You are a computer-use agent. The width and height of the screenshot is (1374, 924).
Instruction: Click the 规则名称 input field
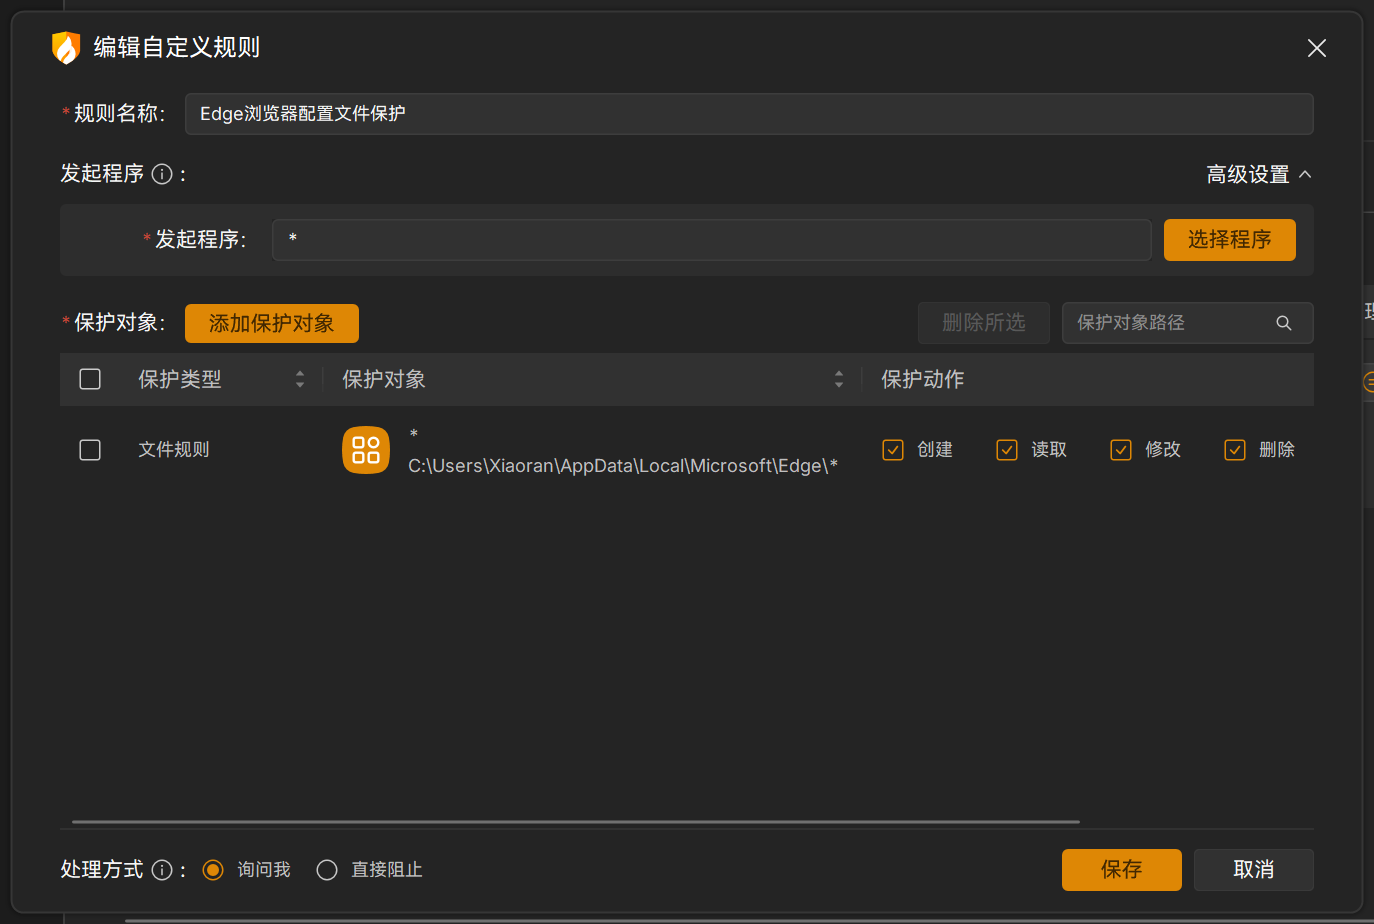(748, 114)
